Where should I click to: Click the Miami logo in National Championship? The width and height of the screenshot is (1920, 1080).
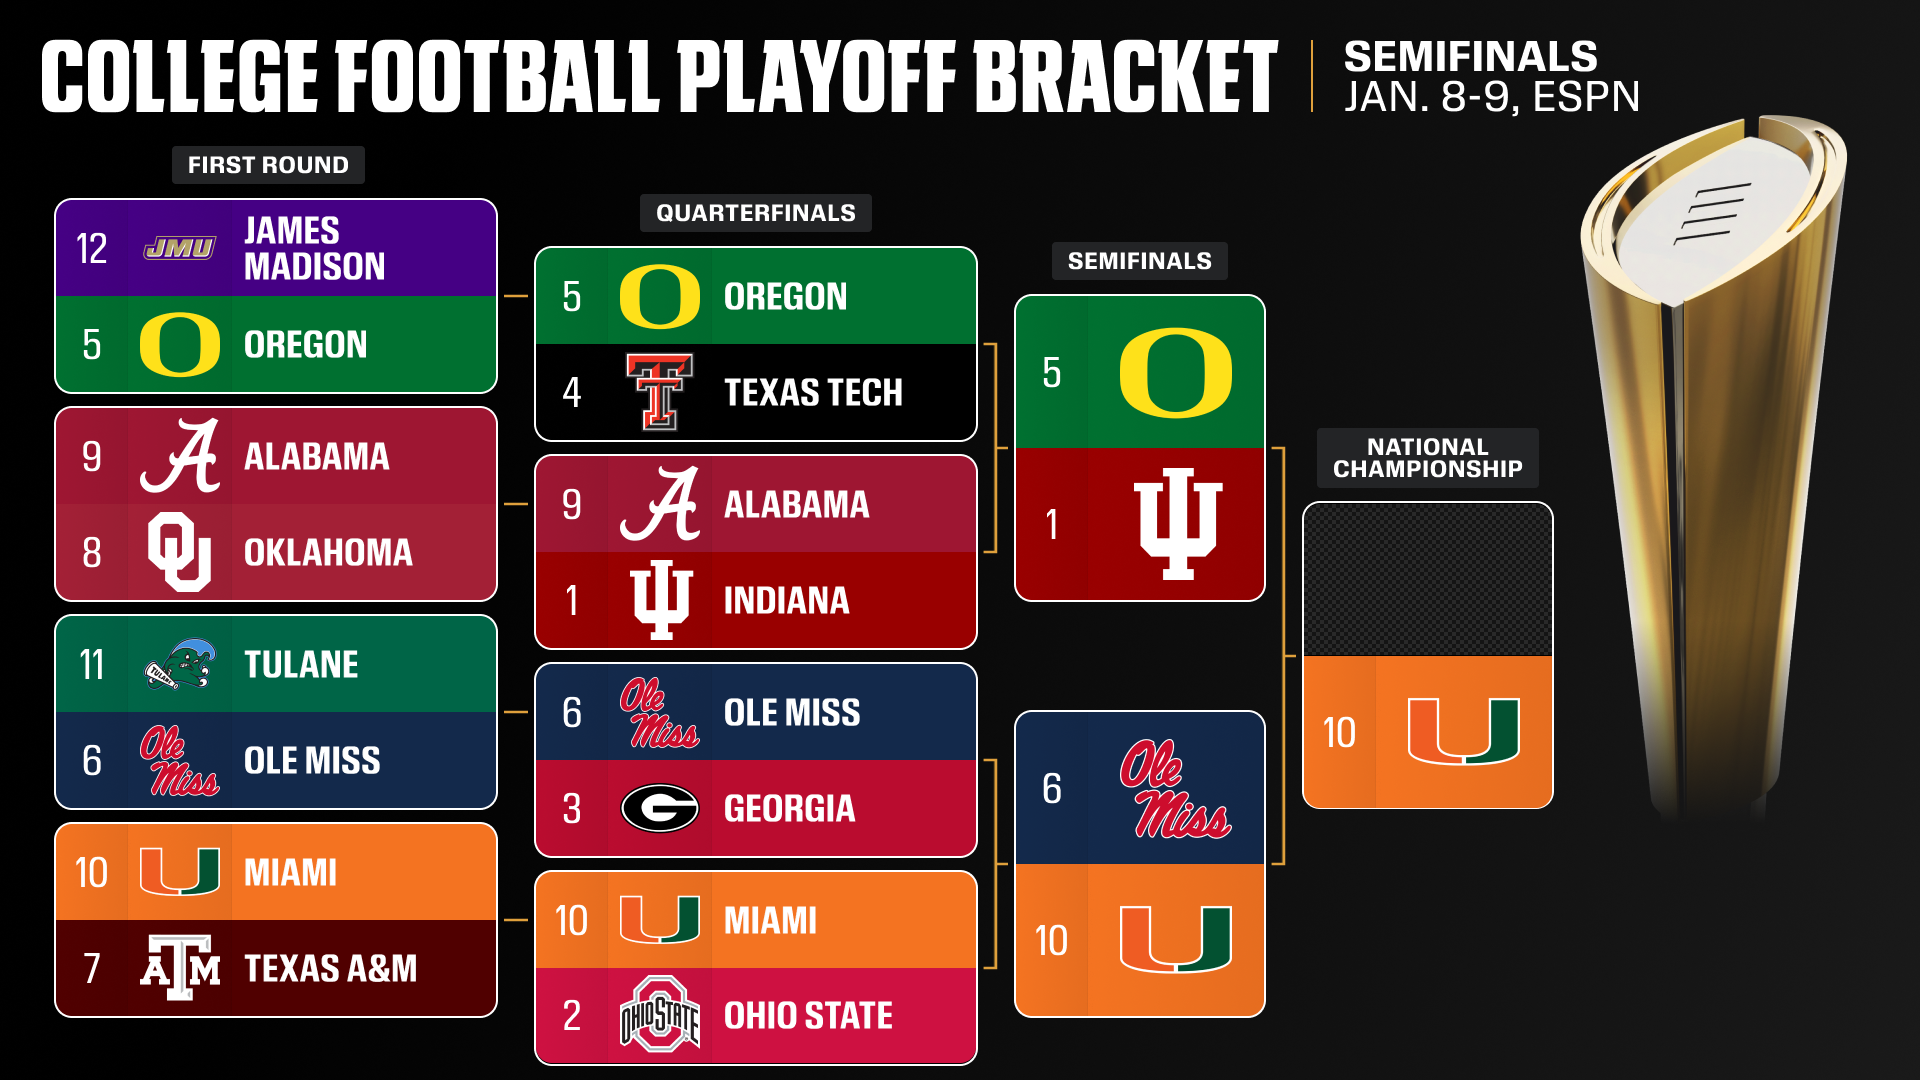point(1463,732)
